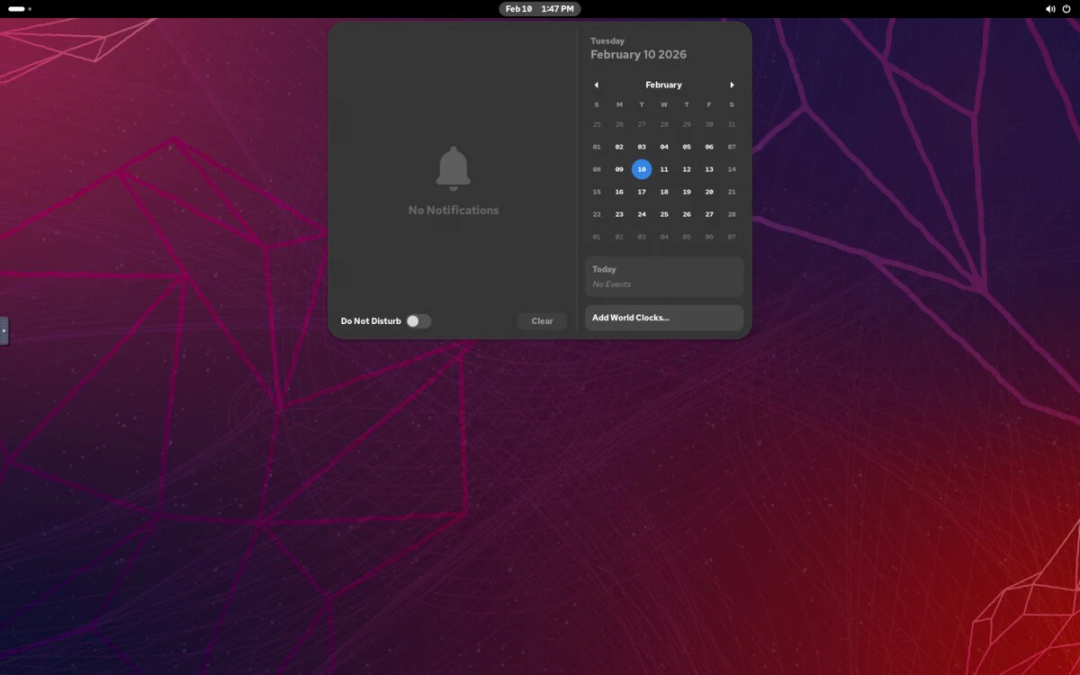
Task: Select February 22 in calendar
Action: click(596, 214)
